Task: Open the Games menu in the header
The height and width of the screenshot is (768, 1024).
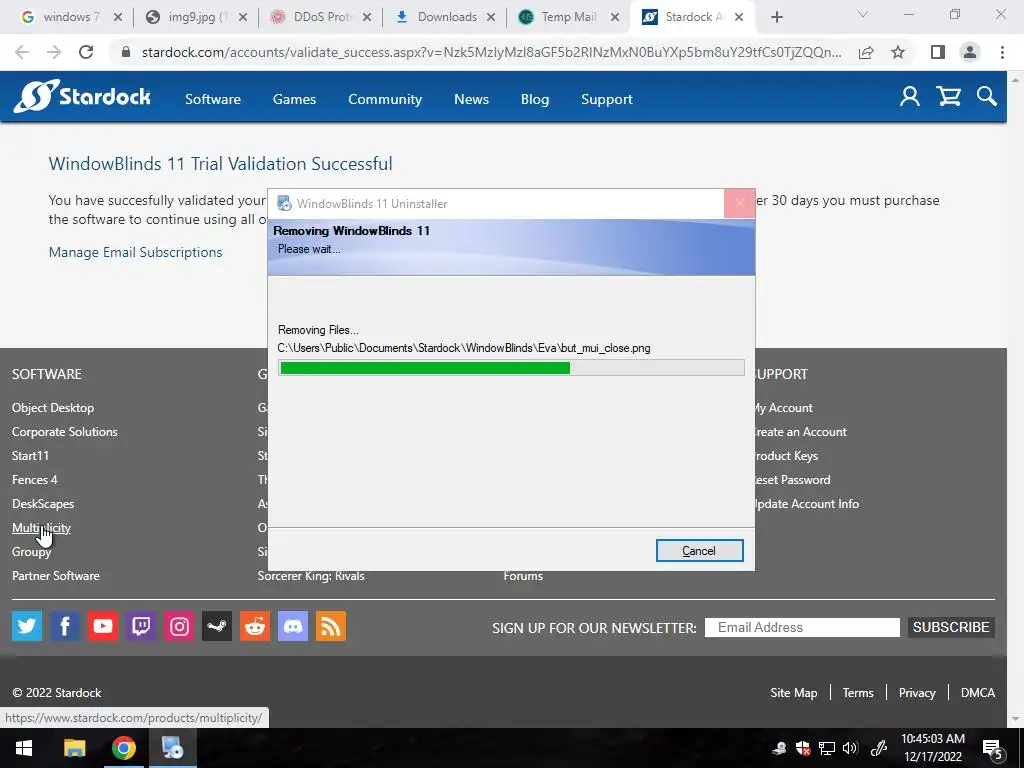Action: tap(295, 99)
